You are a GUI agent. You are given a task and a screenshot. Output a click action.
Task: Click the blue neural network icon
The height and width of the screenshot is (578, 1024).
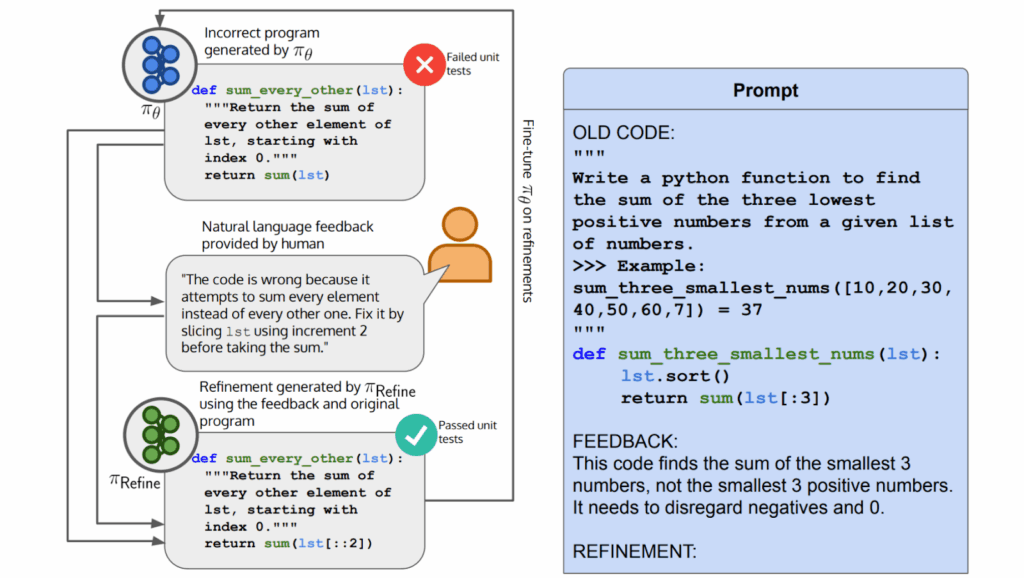(153, 61)
